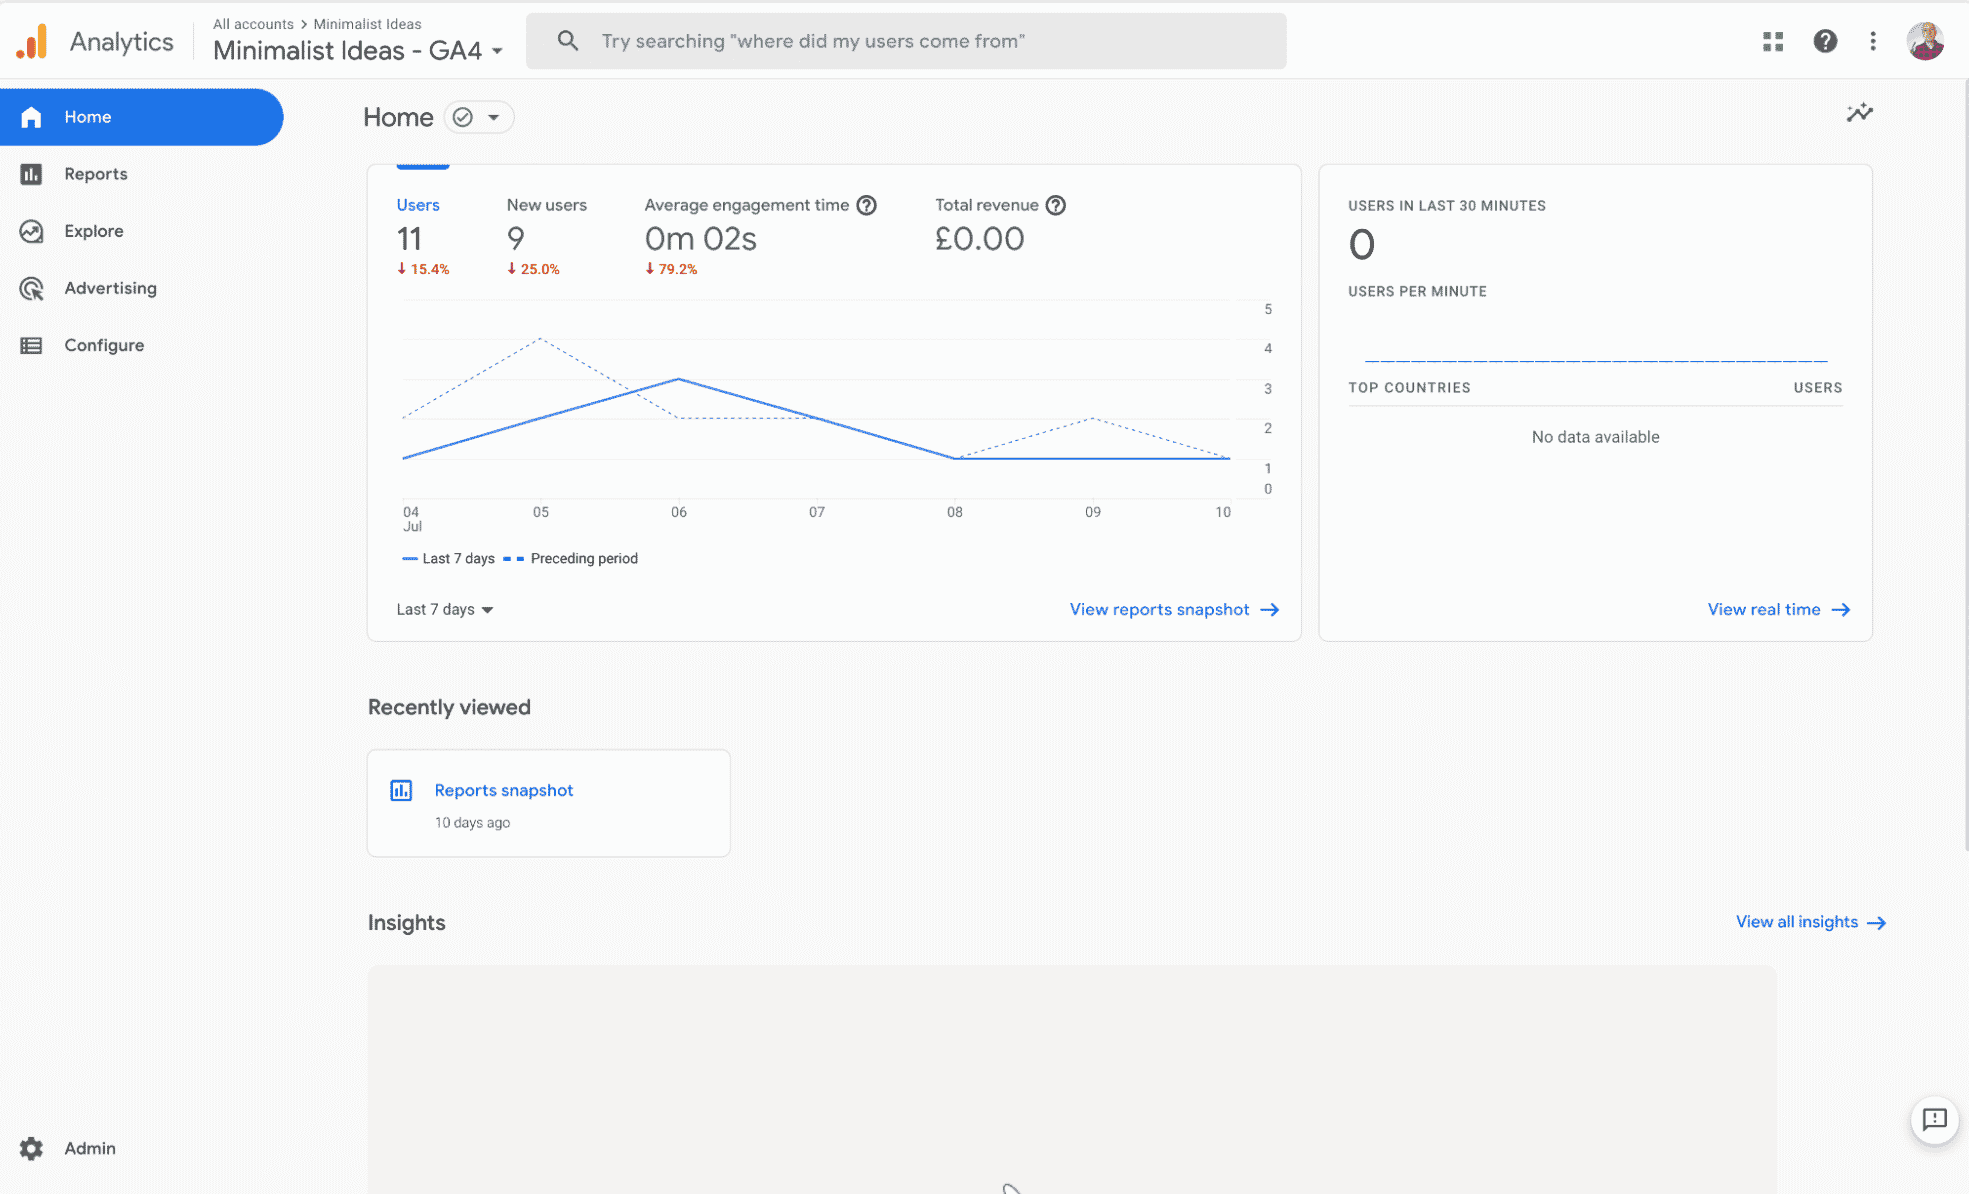
Task: Open the Admin settings gear
Action: click(x=31, y=1148)
